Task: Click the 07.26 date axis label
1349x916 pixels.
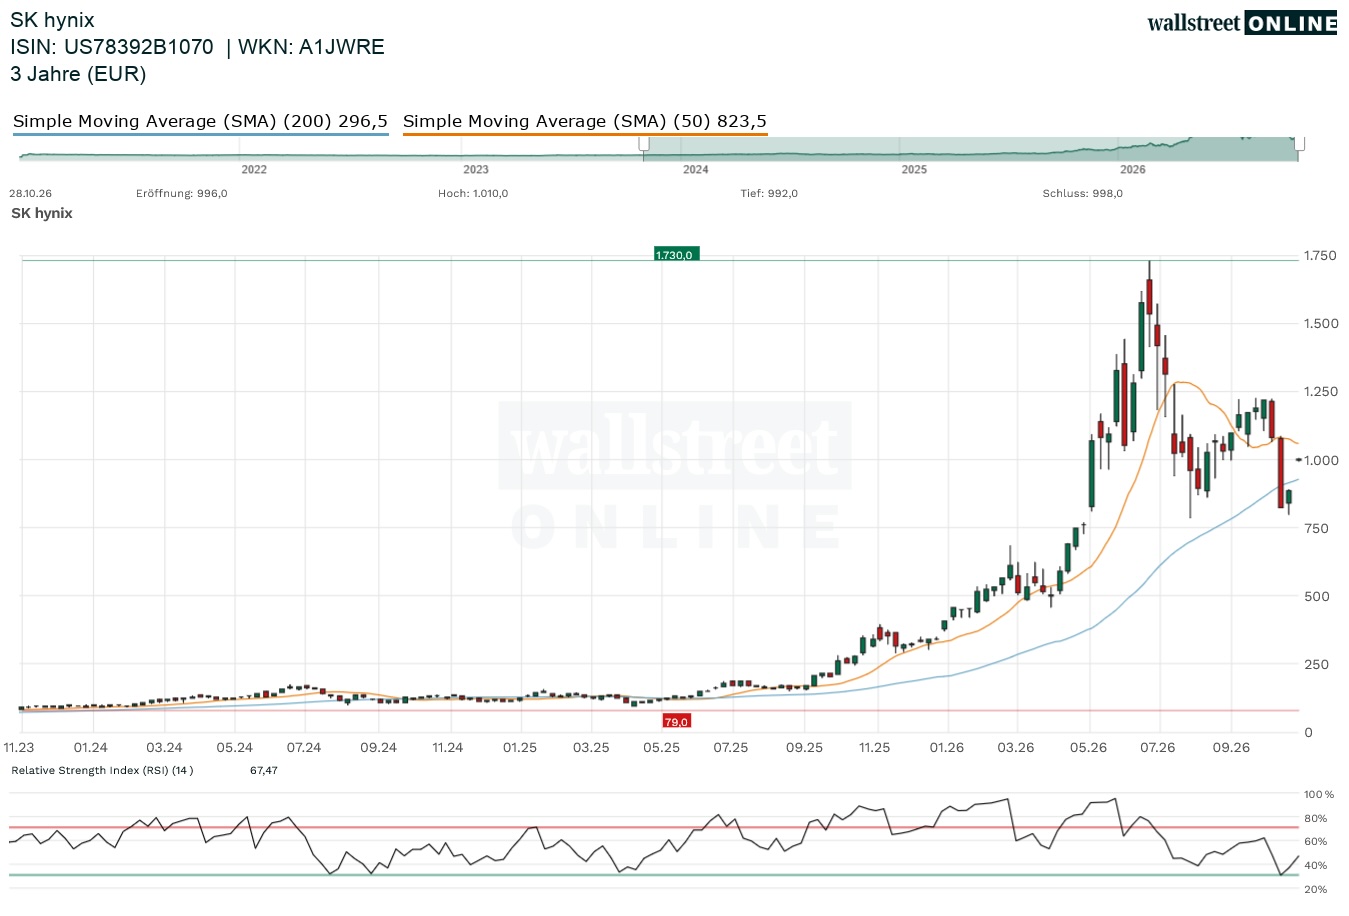Action: pos(1158,747)
